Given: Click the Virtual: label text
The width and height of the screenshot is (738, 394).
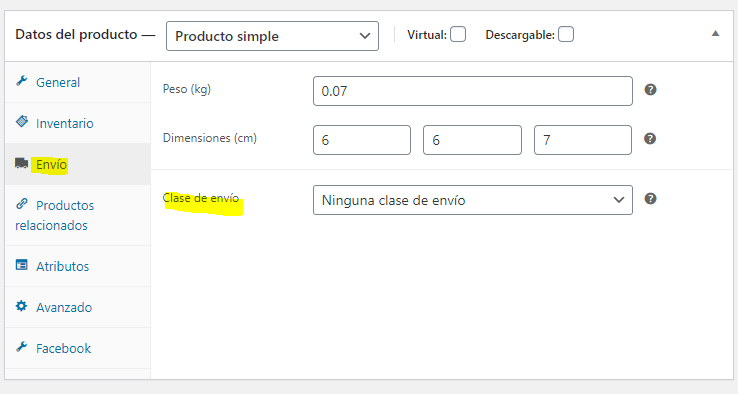Looking at the screenshot, I should tap(427, 35).
